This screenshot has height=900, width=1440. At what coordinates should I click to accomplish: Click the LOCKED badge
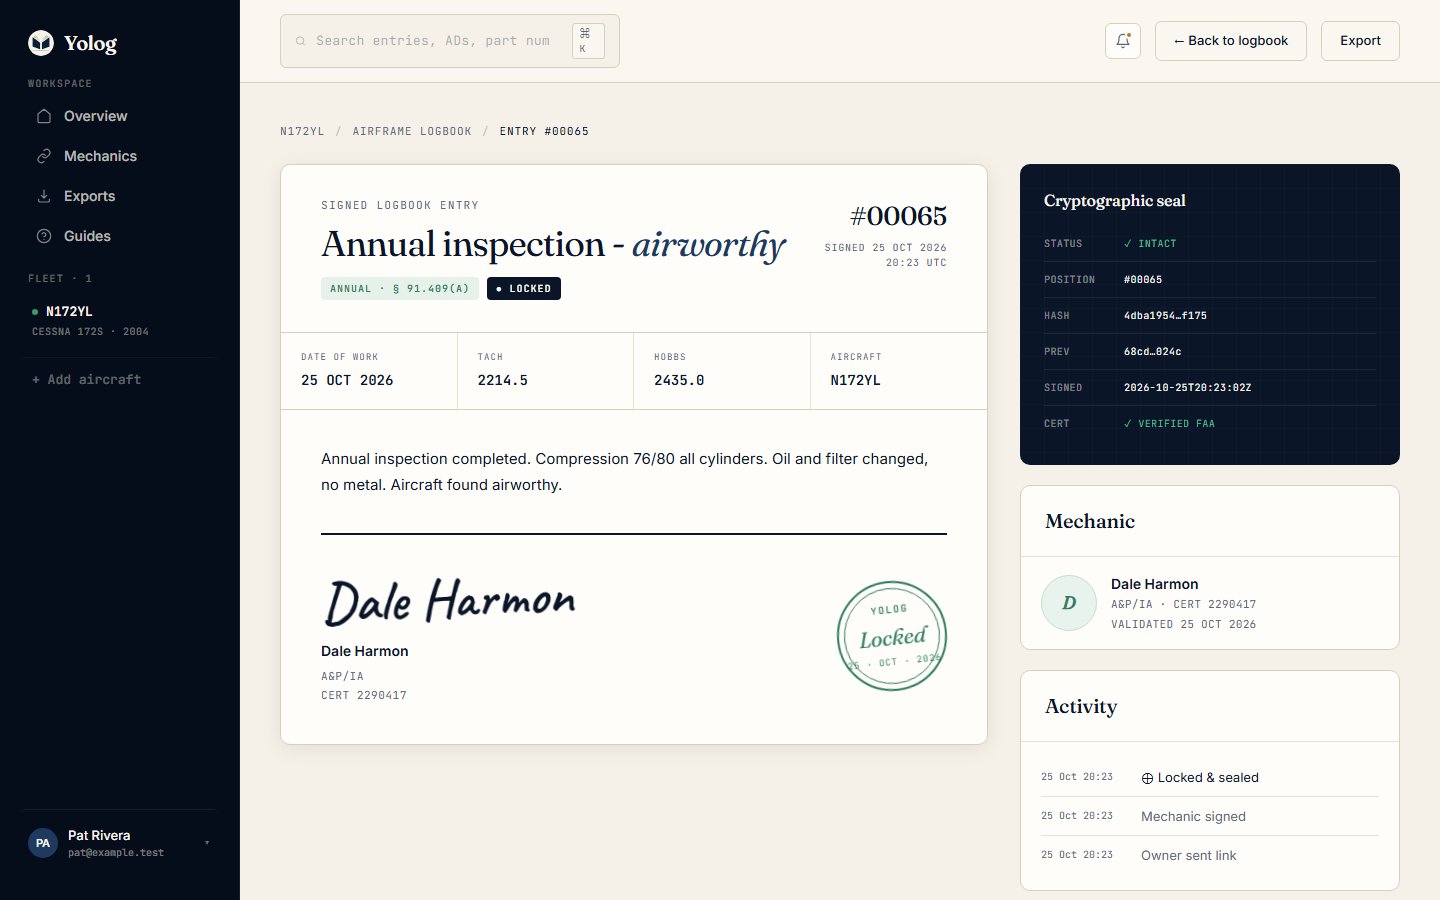click(x=524, y=288)
